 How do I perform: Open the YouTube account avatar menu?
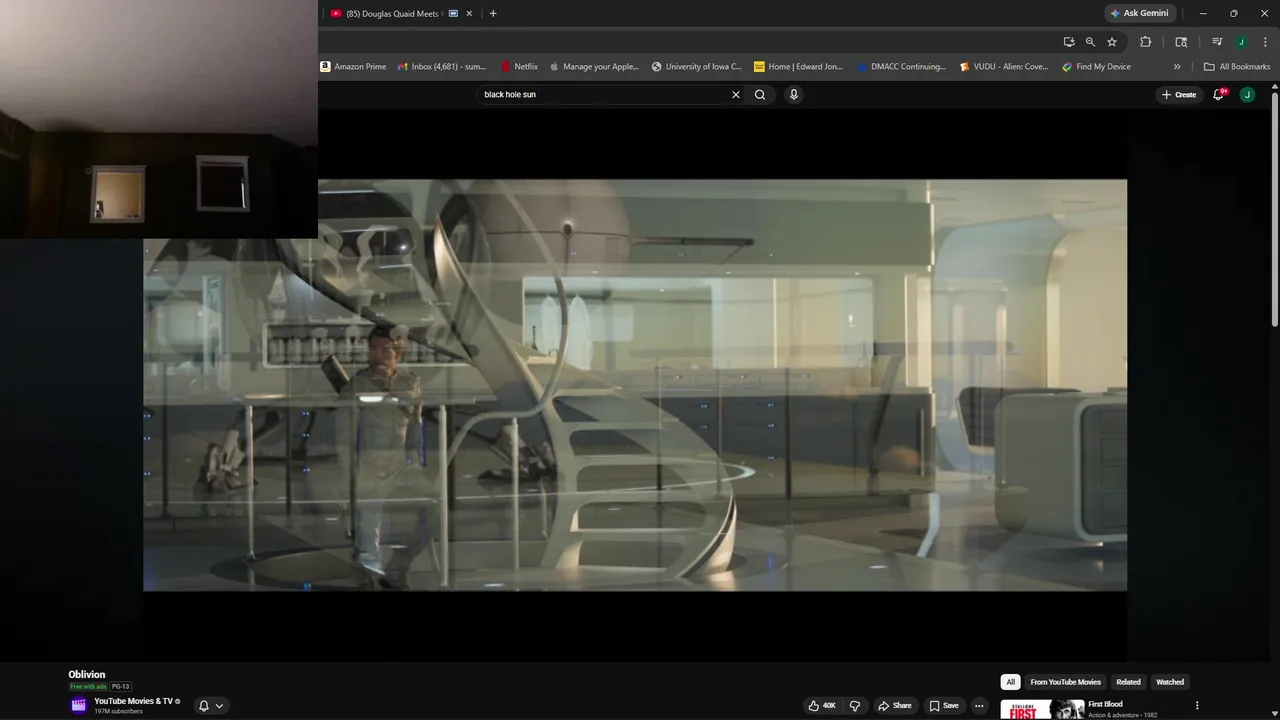tap(1247, 95)
